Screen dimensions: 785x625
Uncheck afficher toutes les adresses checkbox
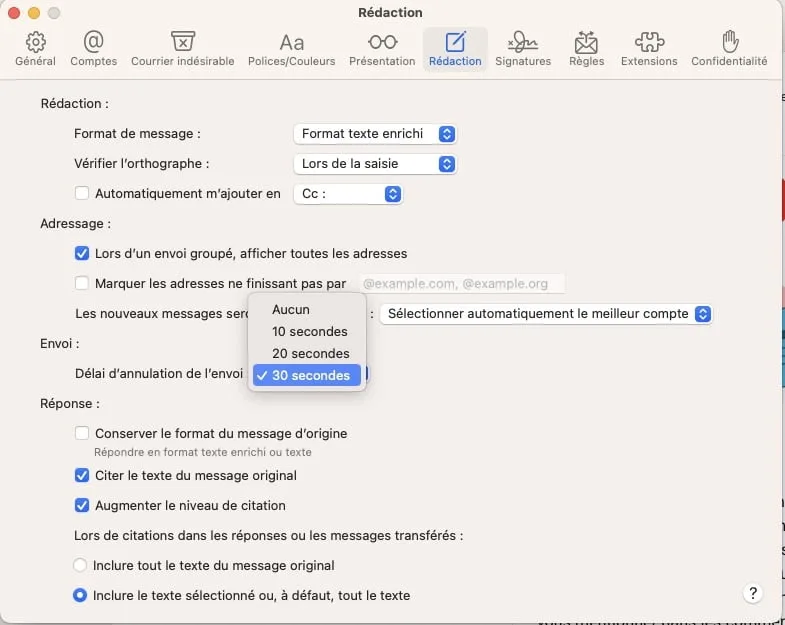[82, 253]
